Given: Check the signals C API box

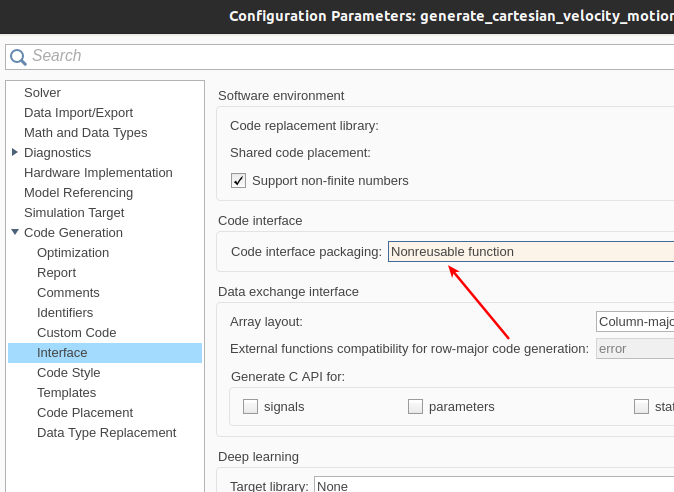Looking at the screenshot, I should 251,407.
